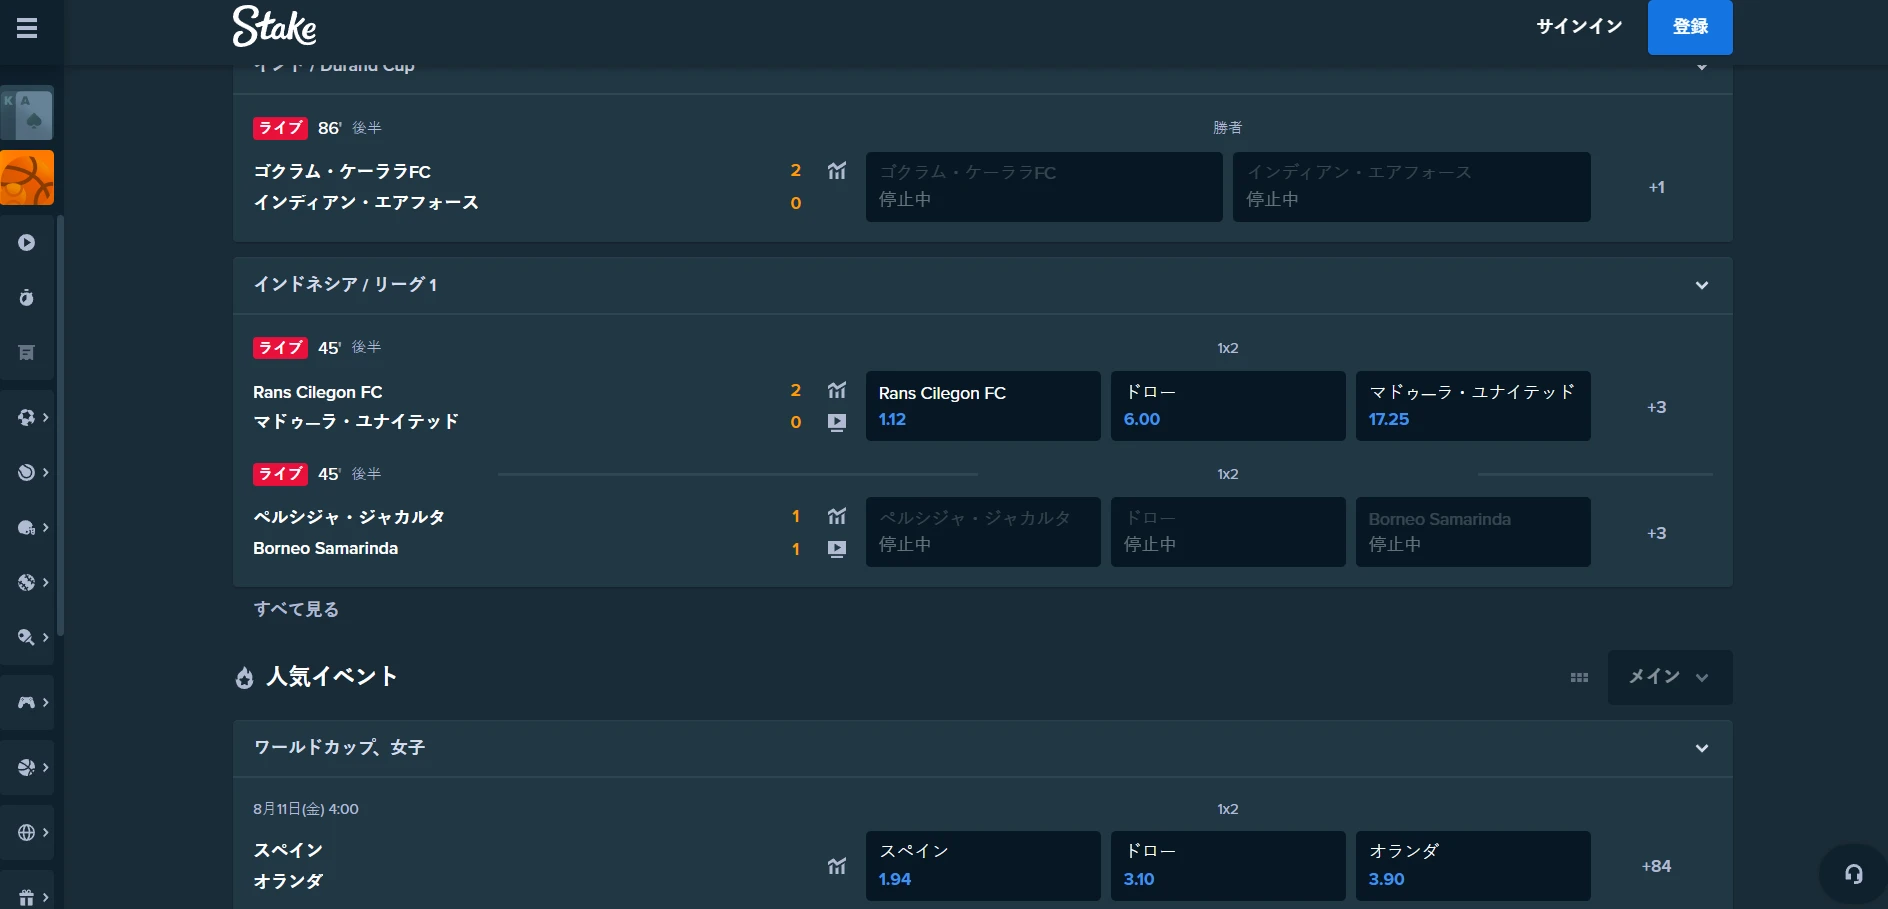Select suspended Borneo Samarinda odds box
Screen dimensions: 1888x909
point(1473,532)
